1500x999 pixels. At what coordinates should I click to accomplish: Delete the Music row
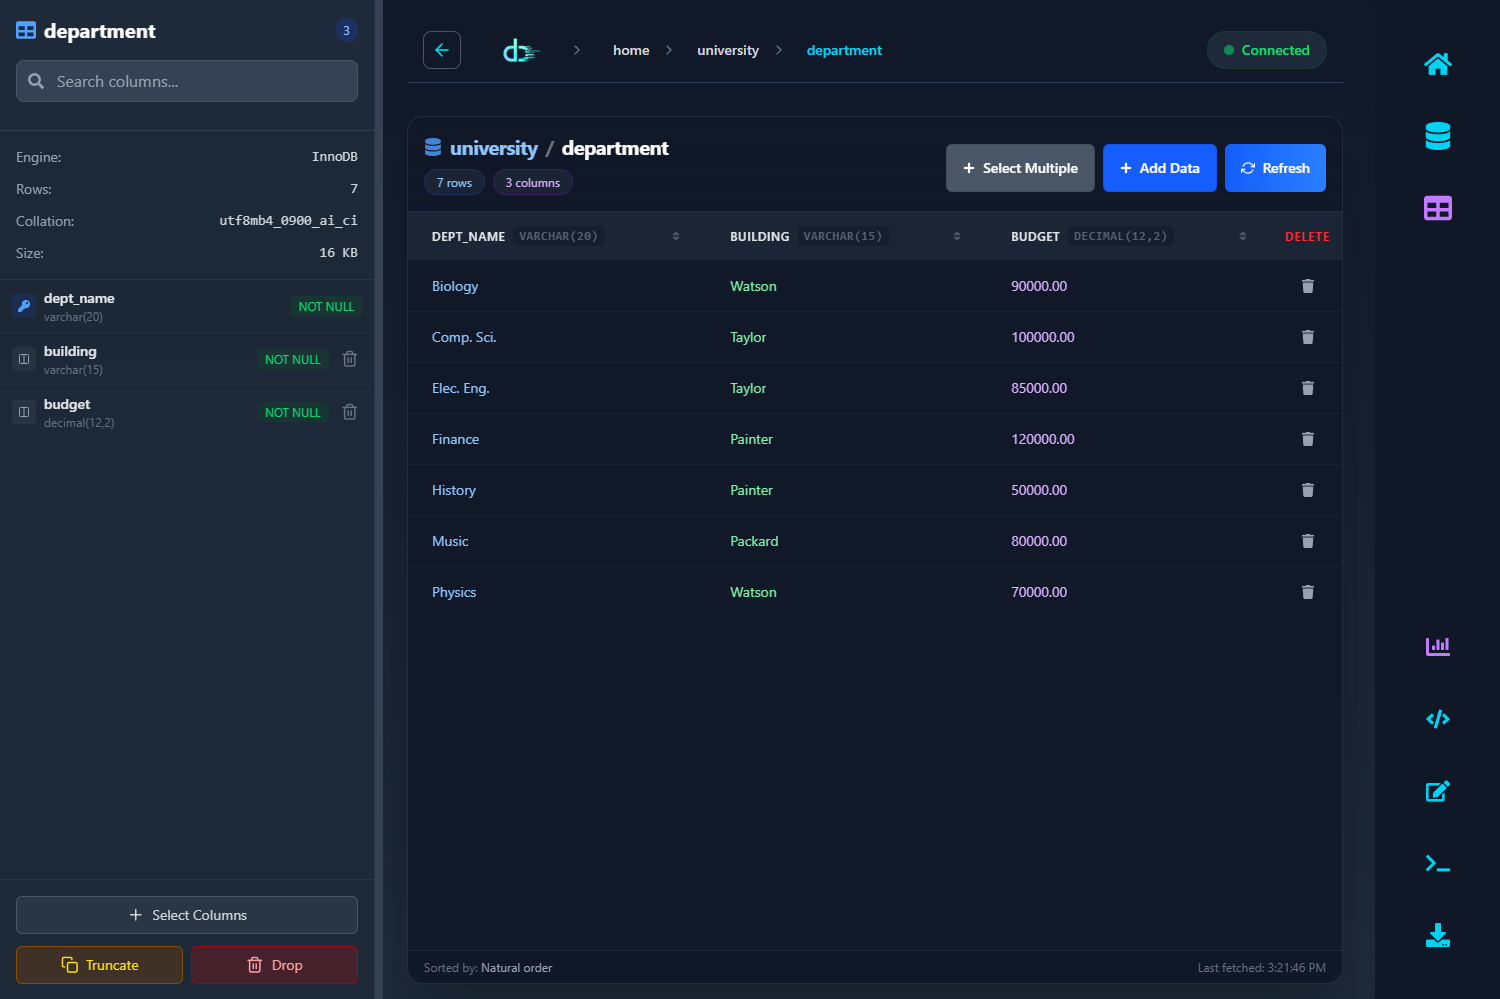point(1307,541)
